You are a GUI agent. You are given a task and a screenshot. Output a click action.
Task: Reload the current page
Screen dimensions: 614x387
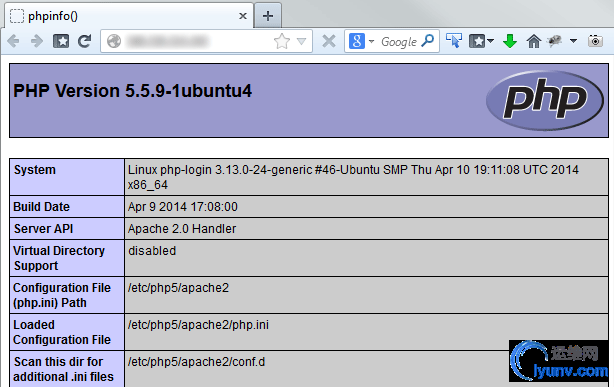tap(85, 41)
